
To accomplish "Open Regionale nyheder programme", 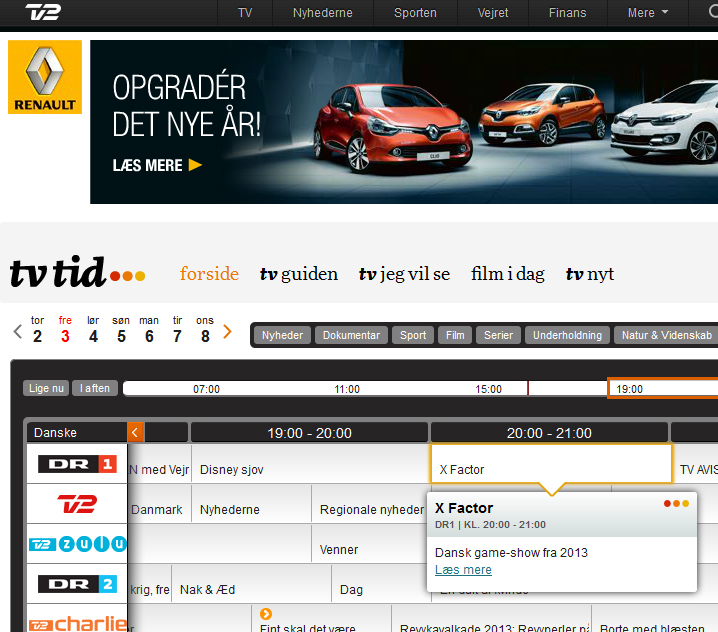I will (x=369, y=504).
